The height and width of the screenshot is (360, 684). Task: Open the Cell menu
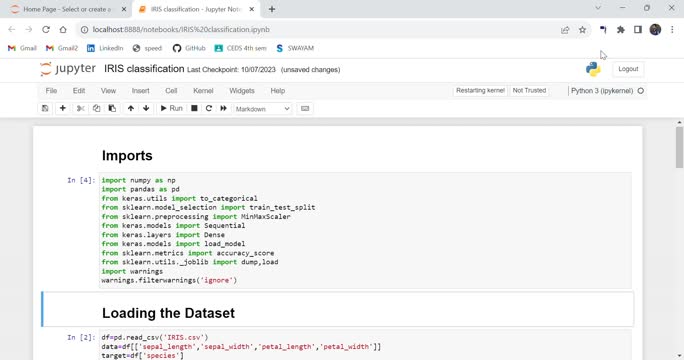tap(171, 91)
